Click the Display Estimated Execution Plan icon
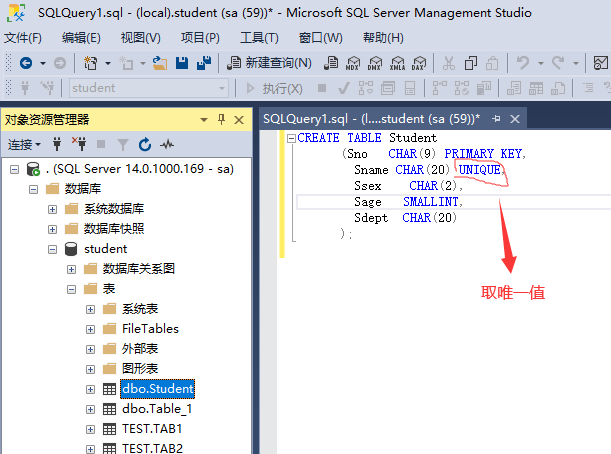The height and width of the screenshot is (454, 611). click(366, 88)
